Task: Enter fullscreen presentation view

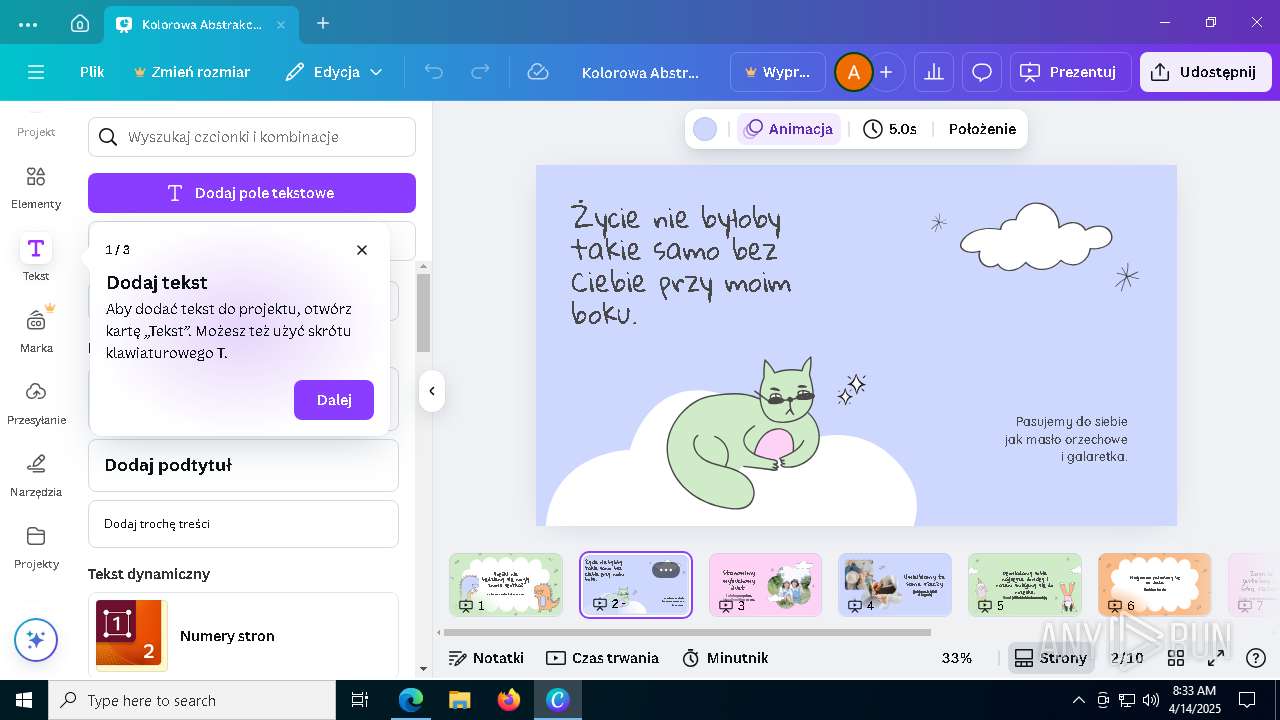Action: click(1216, 658)
